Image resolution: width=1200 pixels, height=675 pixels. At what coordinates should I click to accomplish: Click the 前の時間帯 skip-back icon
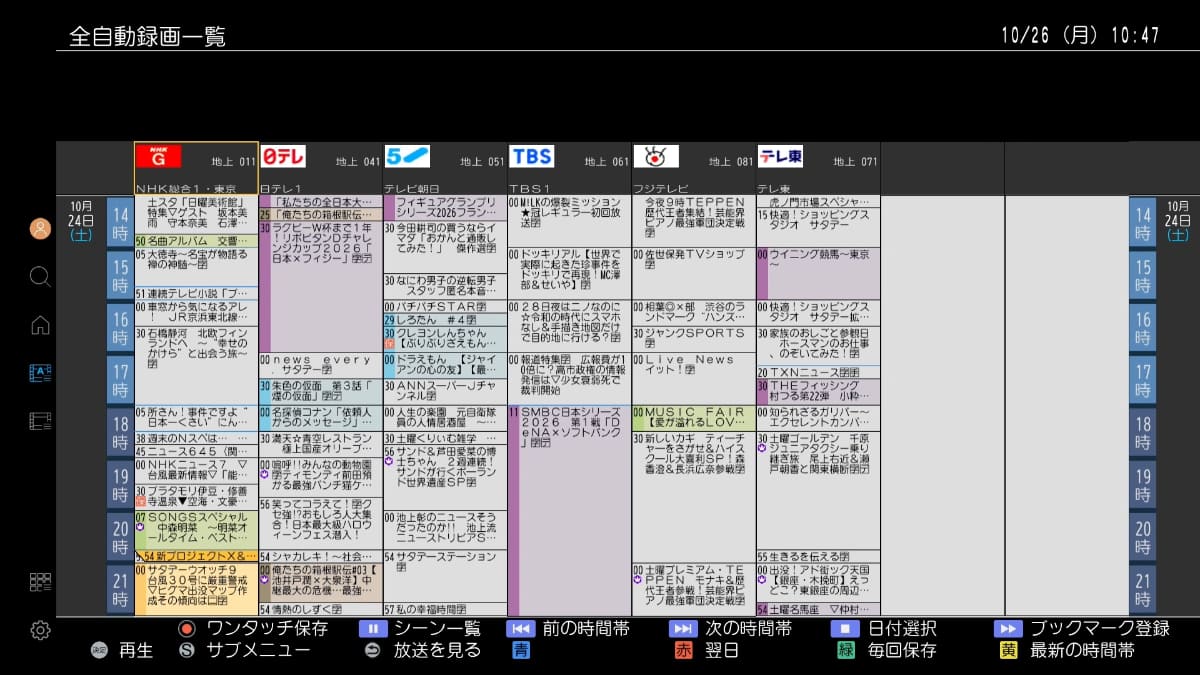(521, 629)
